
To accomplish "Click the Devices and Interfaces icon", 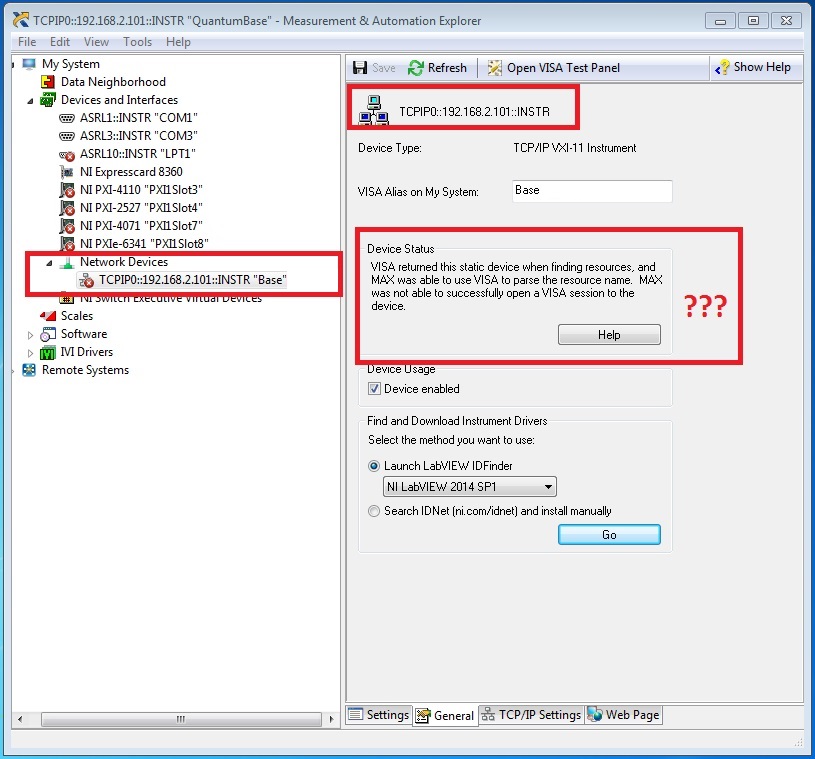I will coord(48,99).
